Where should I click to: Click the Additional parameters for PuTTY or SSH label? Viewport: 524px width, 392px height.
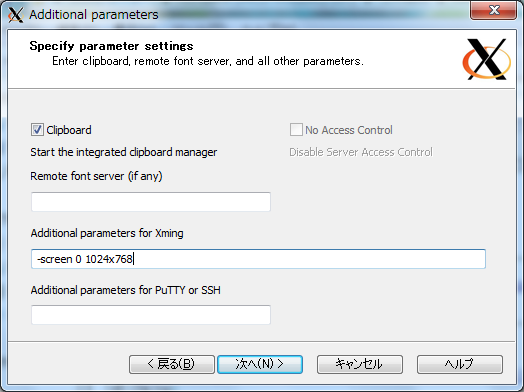(126, 290)
